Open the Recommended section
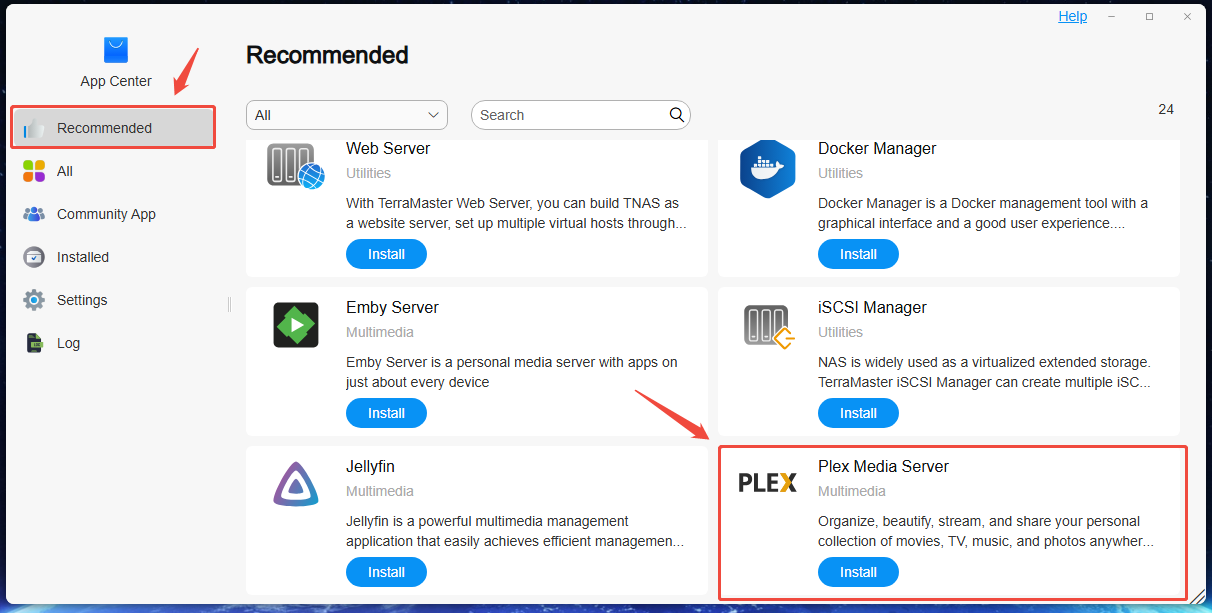 (113, 128)
